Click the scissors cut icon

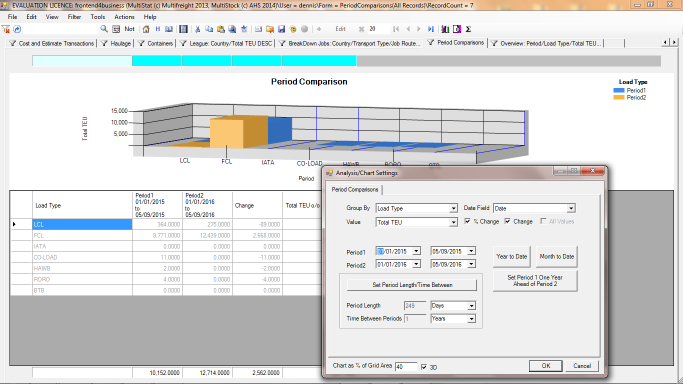coord(197,29)
